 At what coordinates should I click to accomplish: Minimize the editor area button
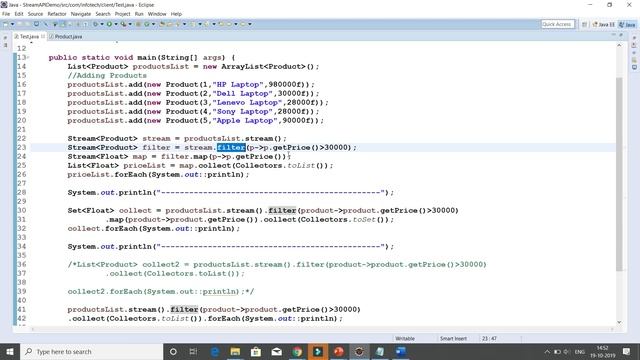pyautogui.click(x=613, y=36)
